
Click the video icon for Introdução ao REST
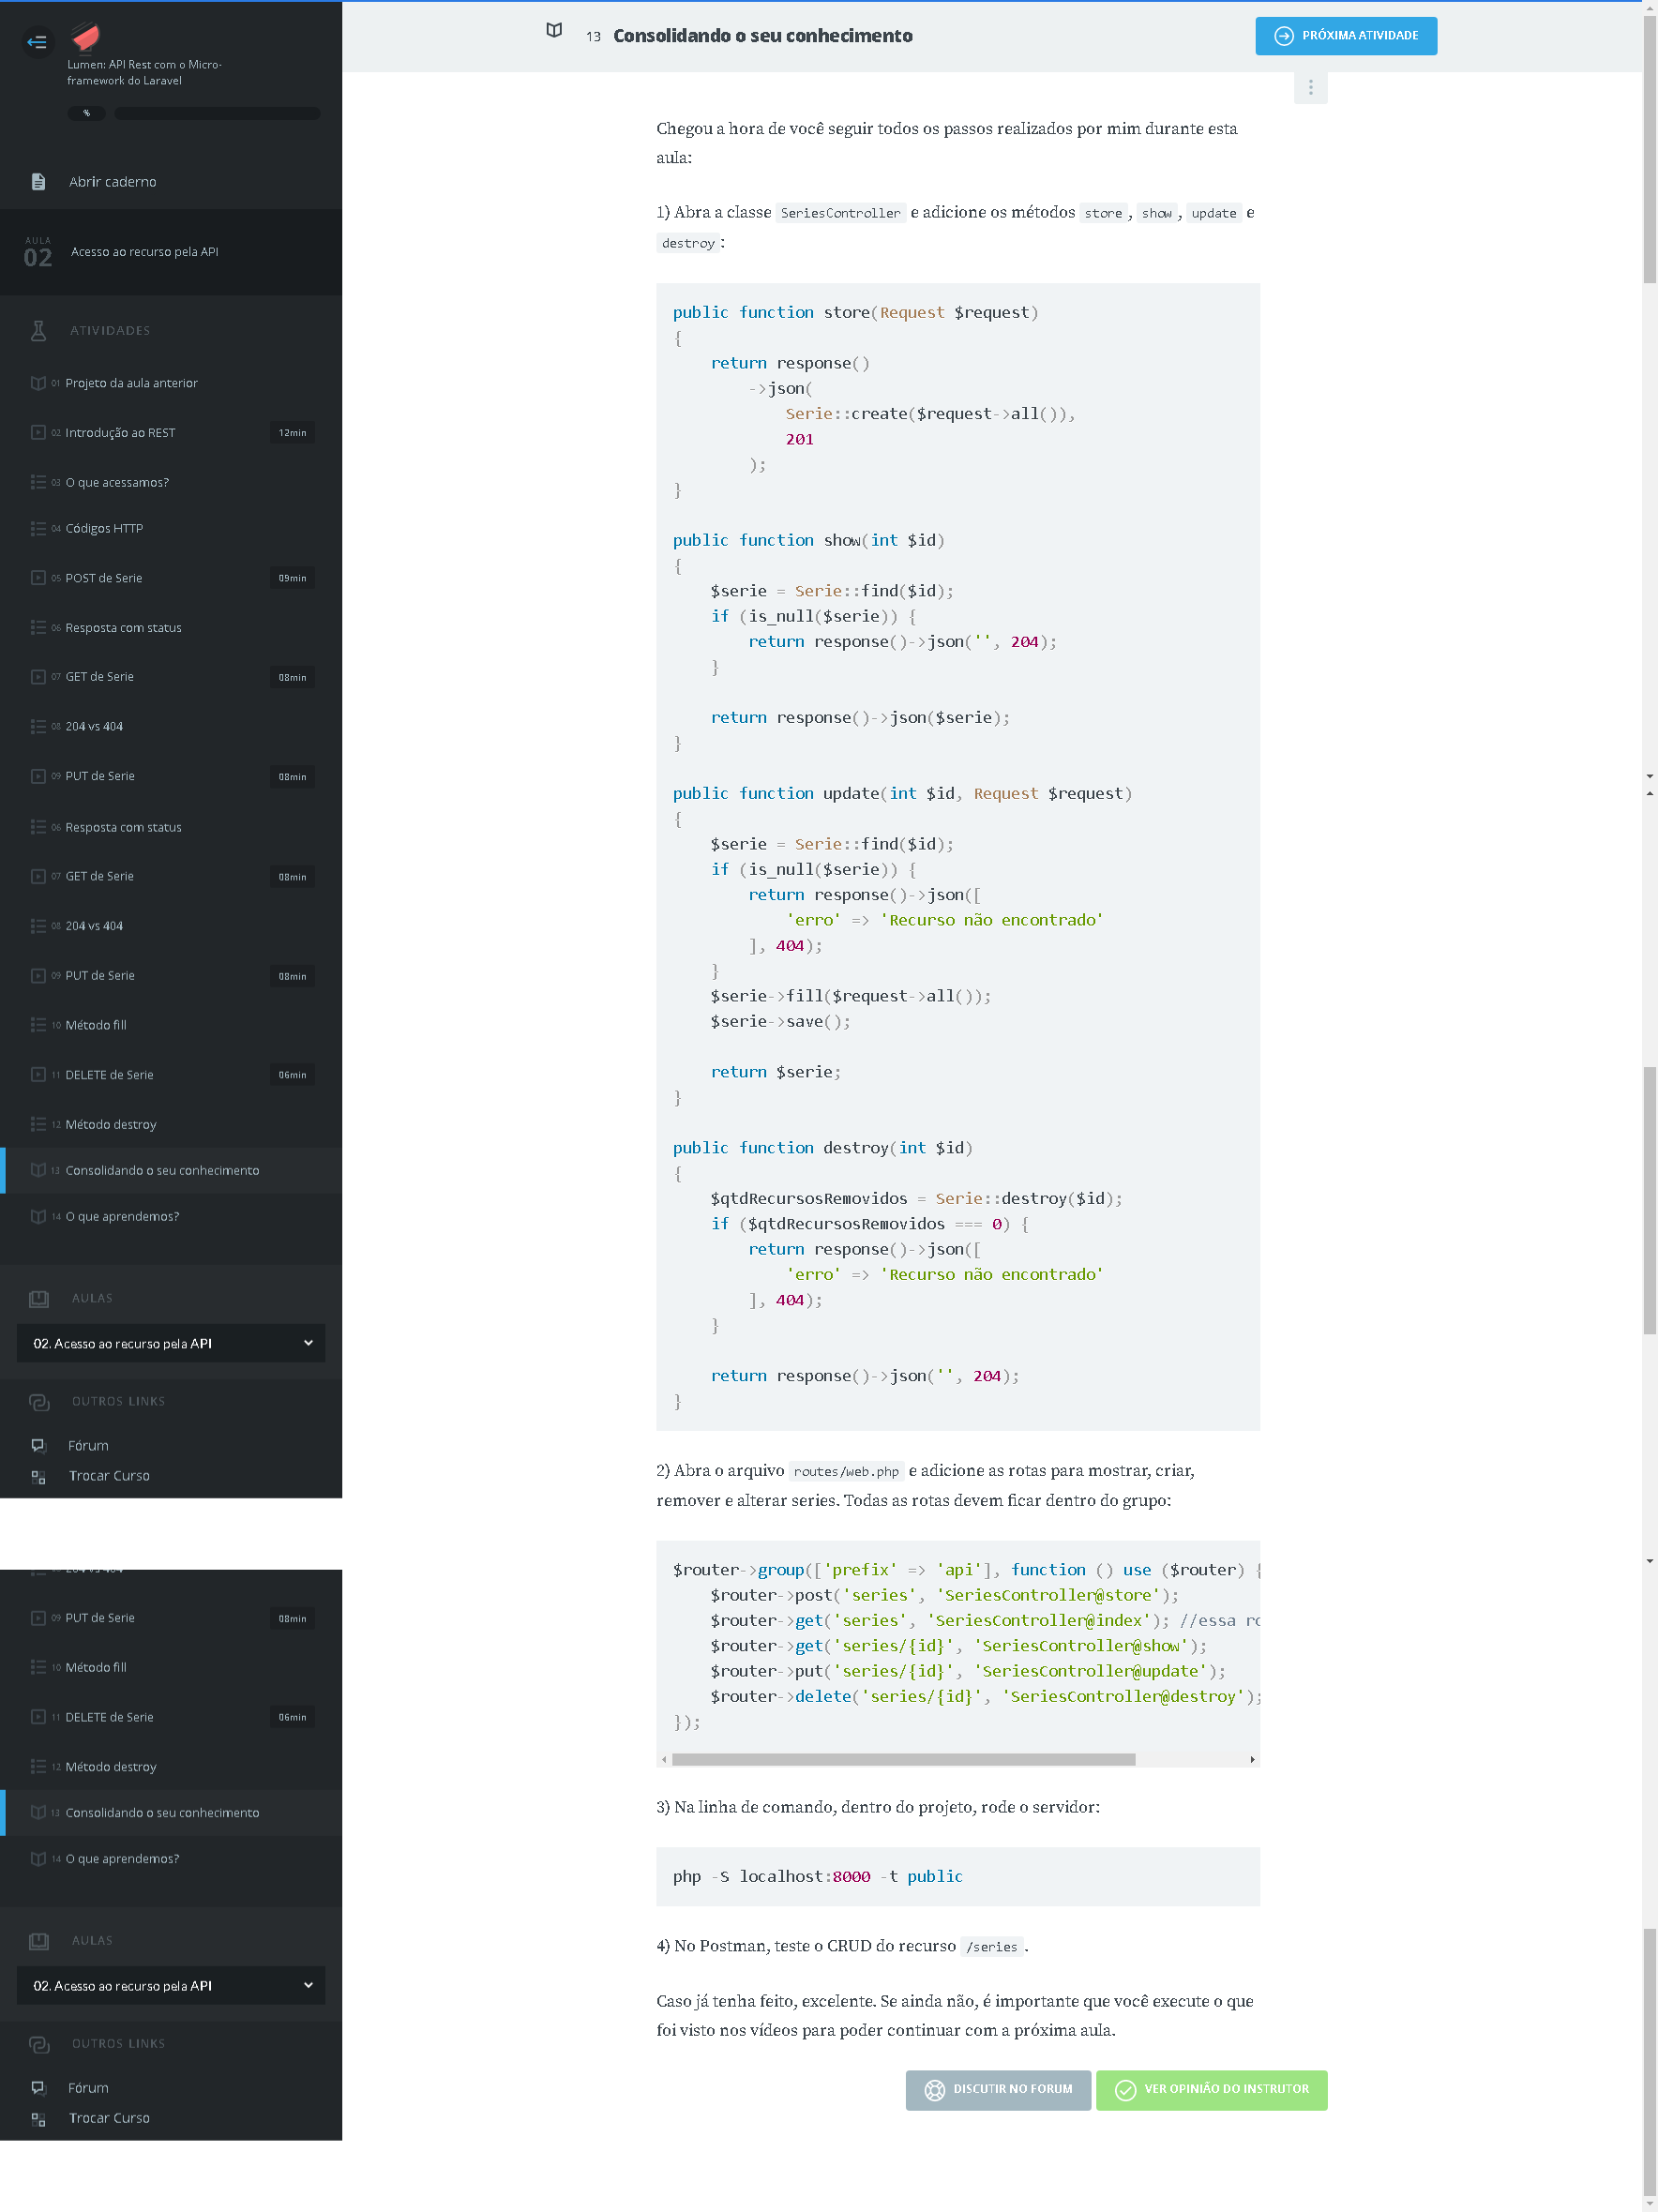[38, 433]
